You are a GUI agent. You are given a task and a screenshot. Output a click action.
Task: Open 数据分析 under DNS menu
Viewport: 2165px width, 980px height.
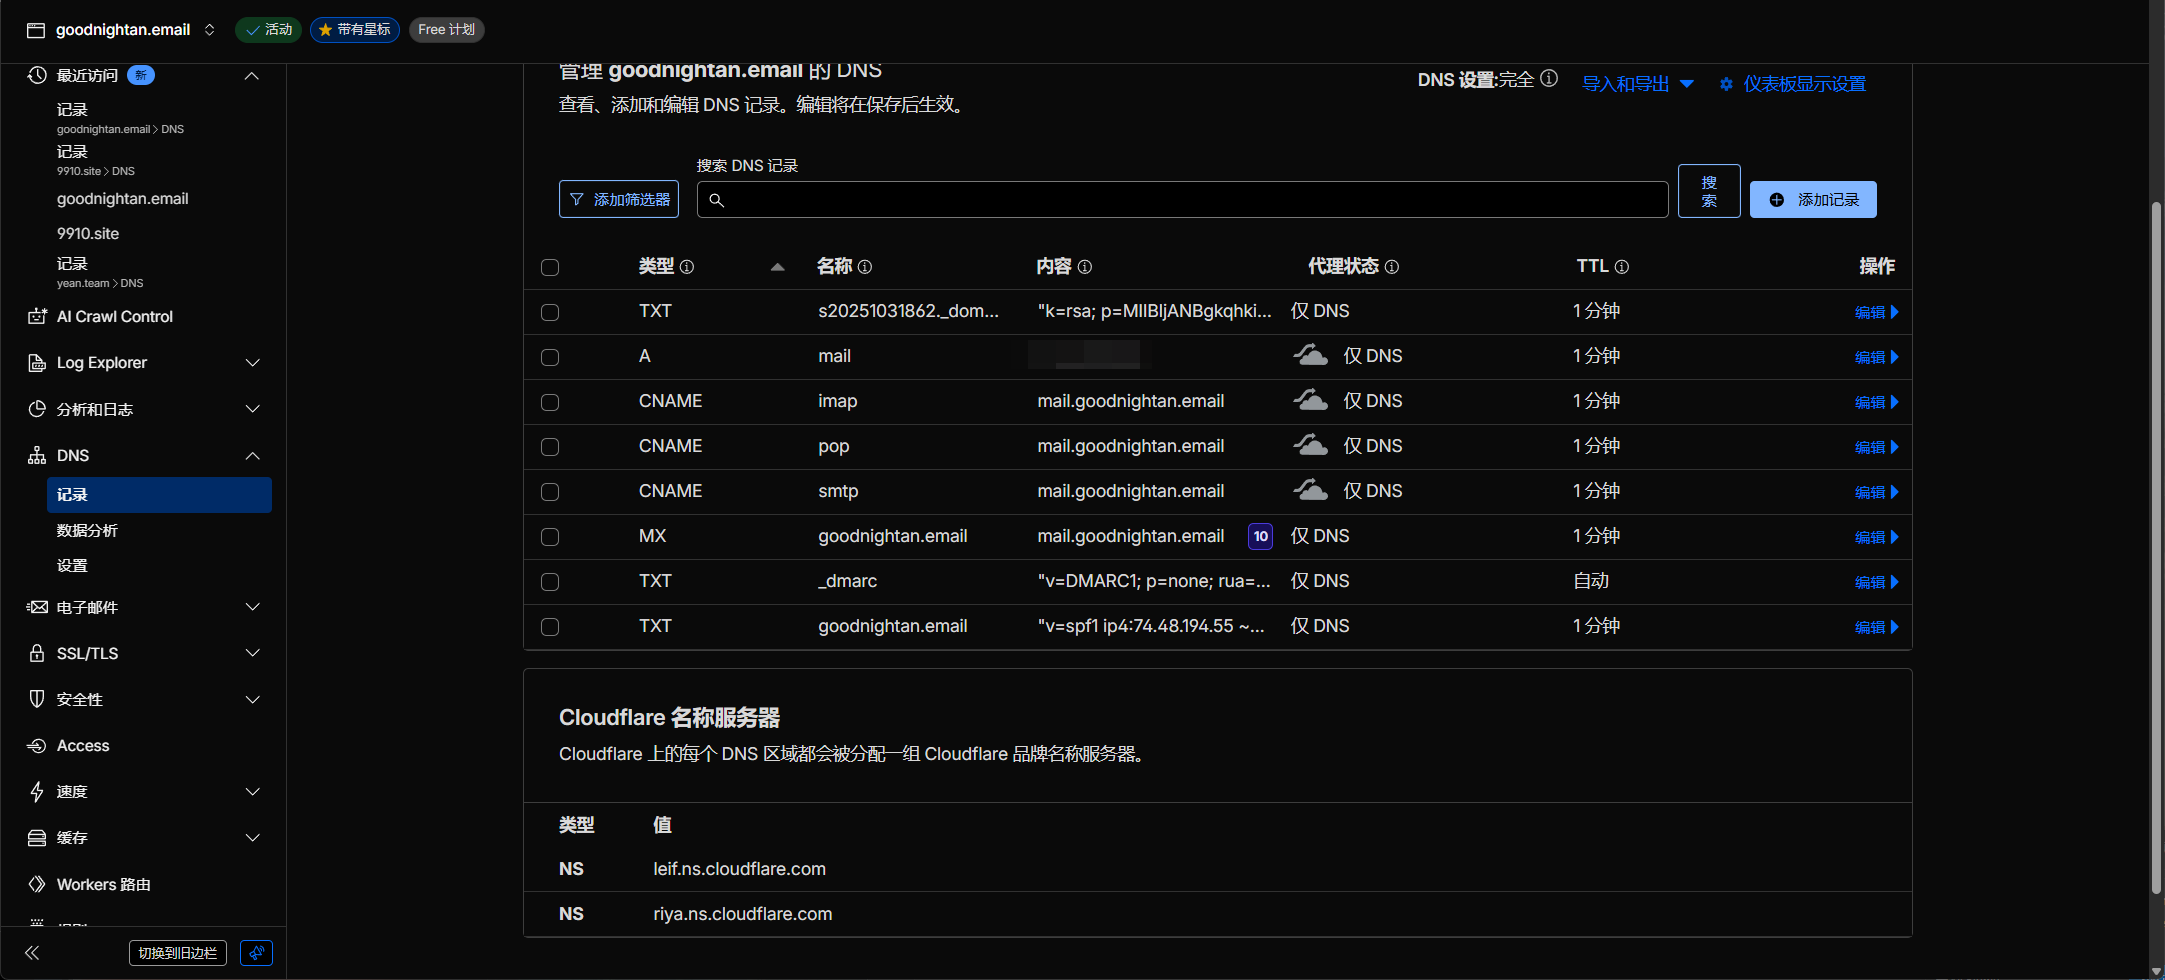88,530
